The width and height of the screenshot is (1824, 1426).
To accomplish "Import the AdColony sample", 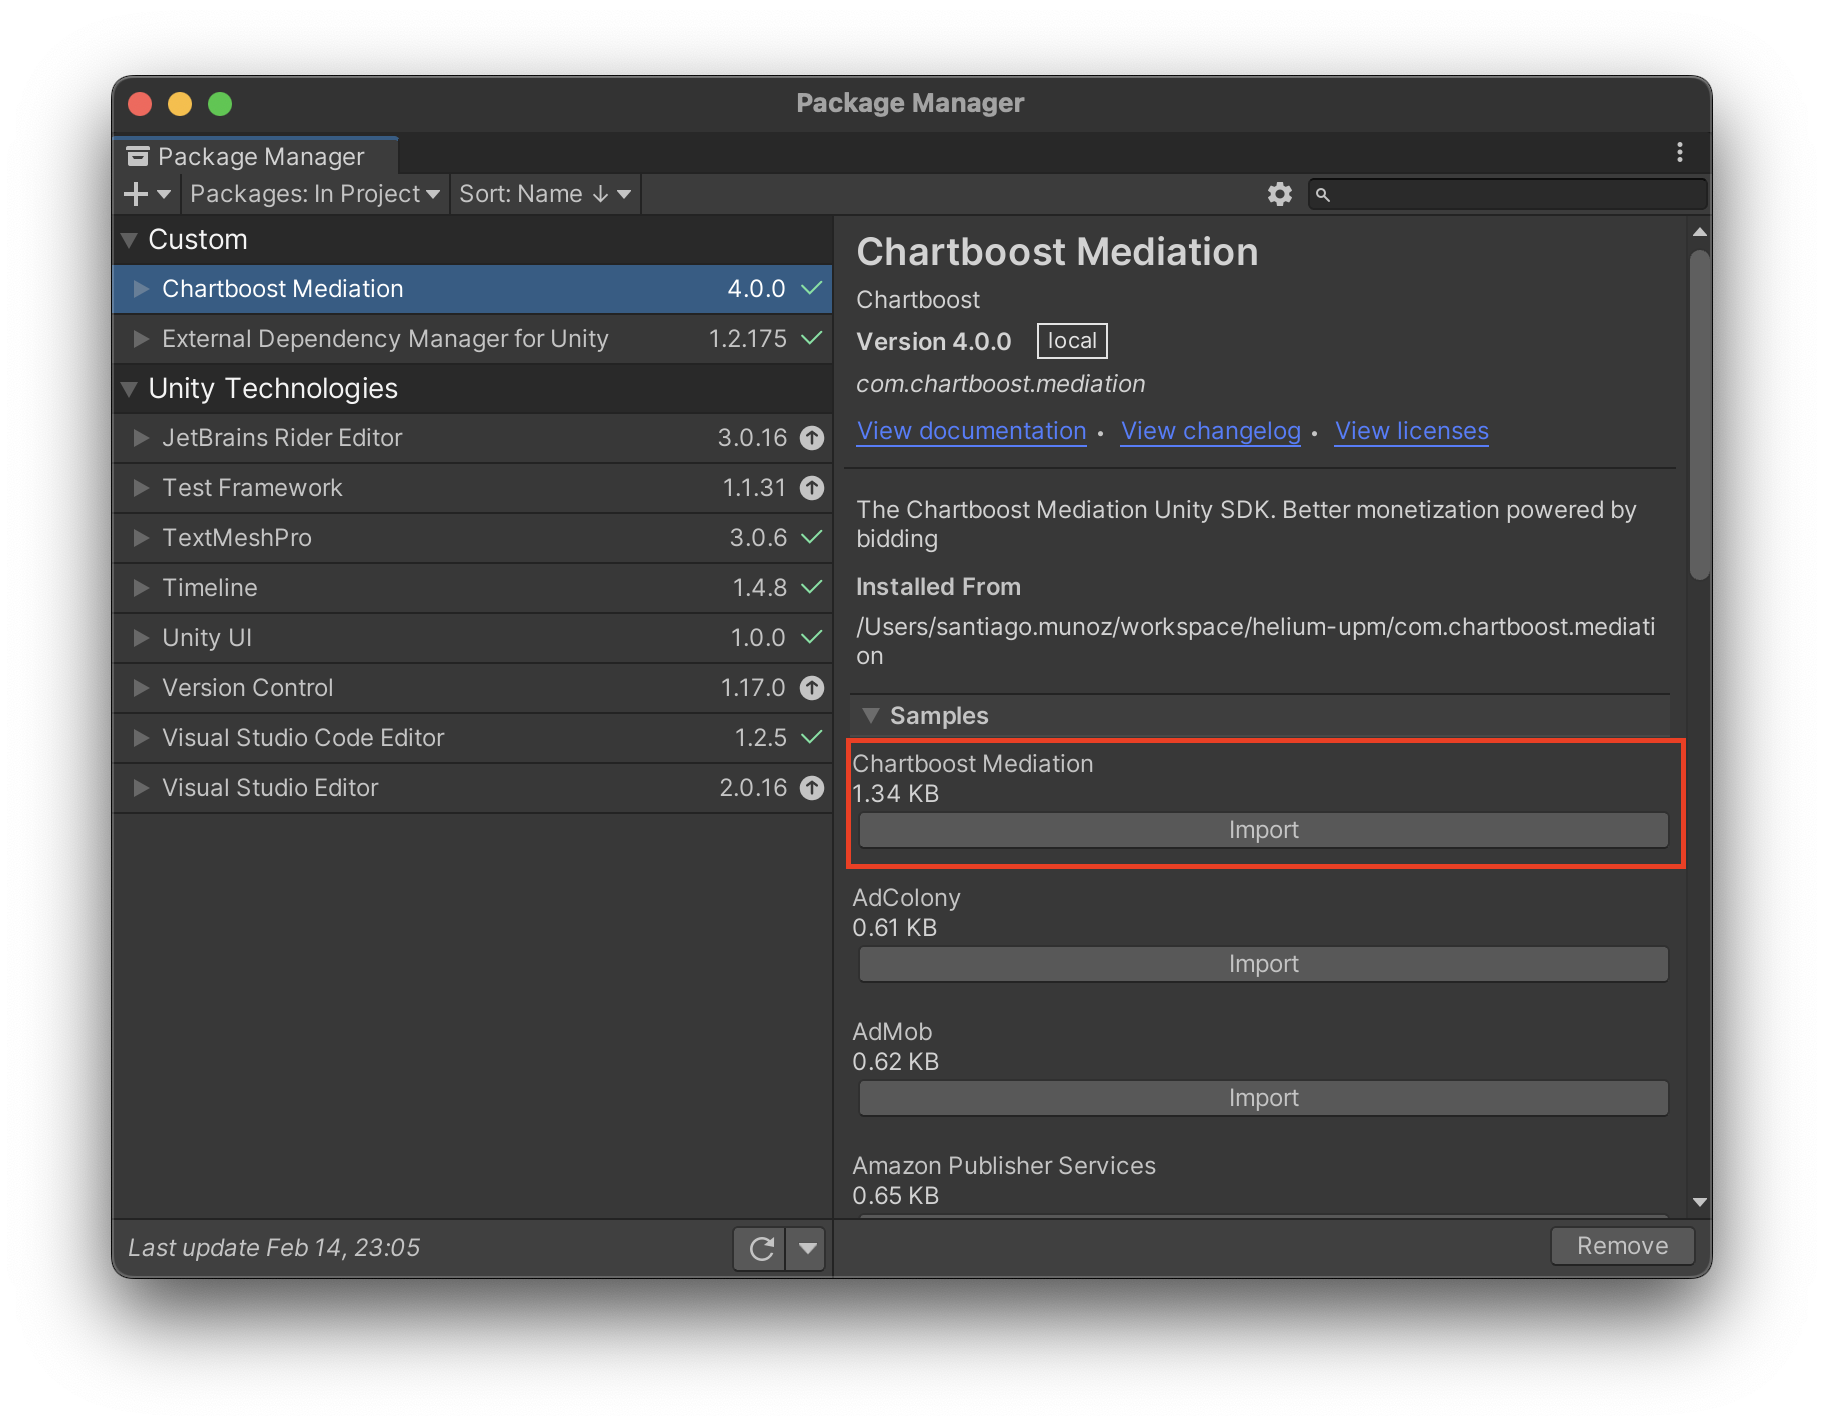I will pos(1263,964).
